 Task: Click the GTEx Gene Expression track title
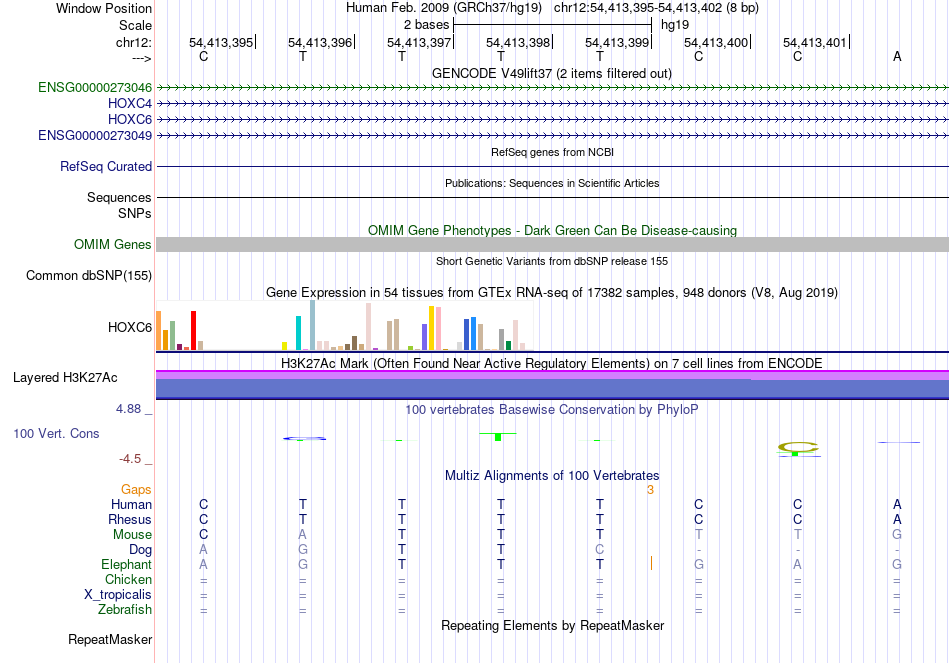551,293
